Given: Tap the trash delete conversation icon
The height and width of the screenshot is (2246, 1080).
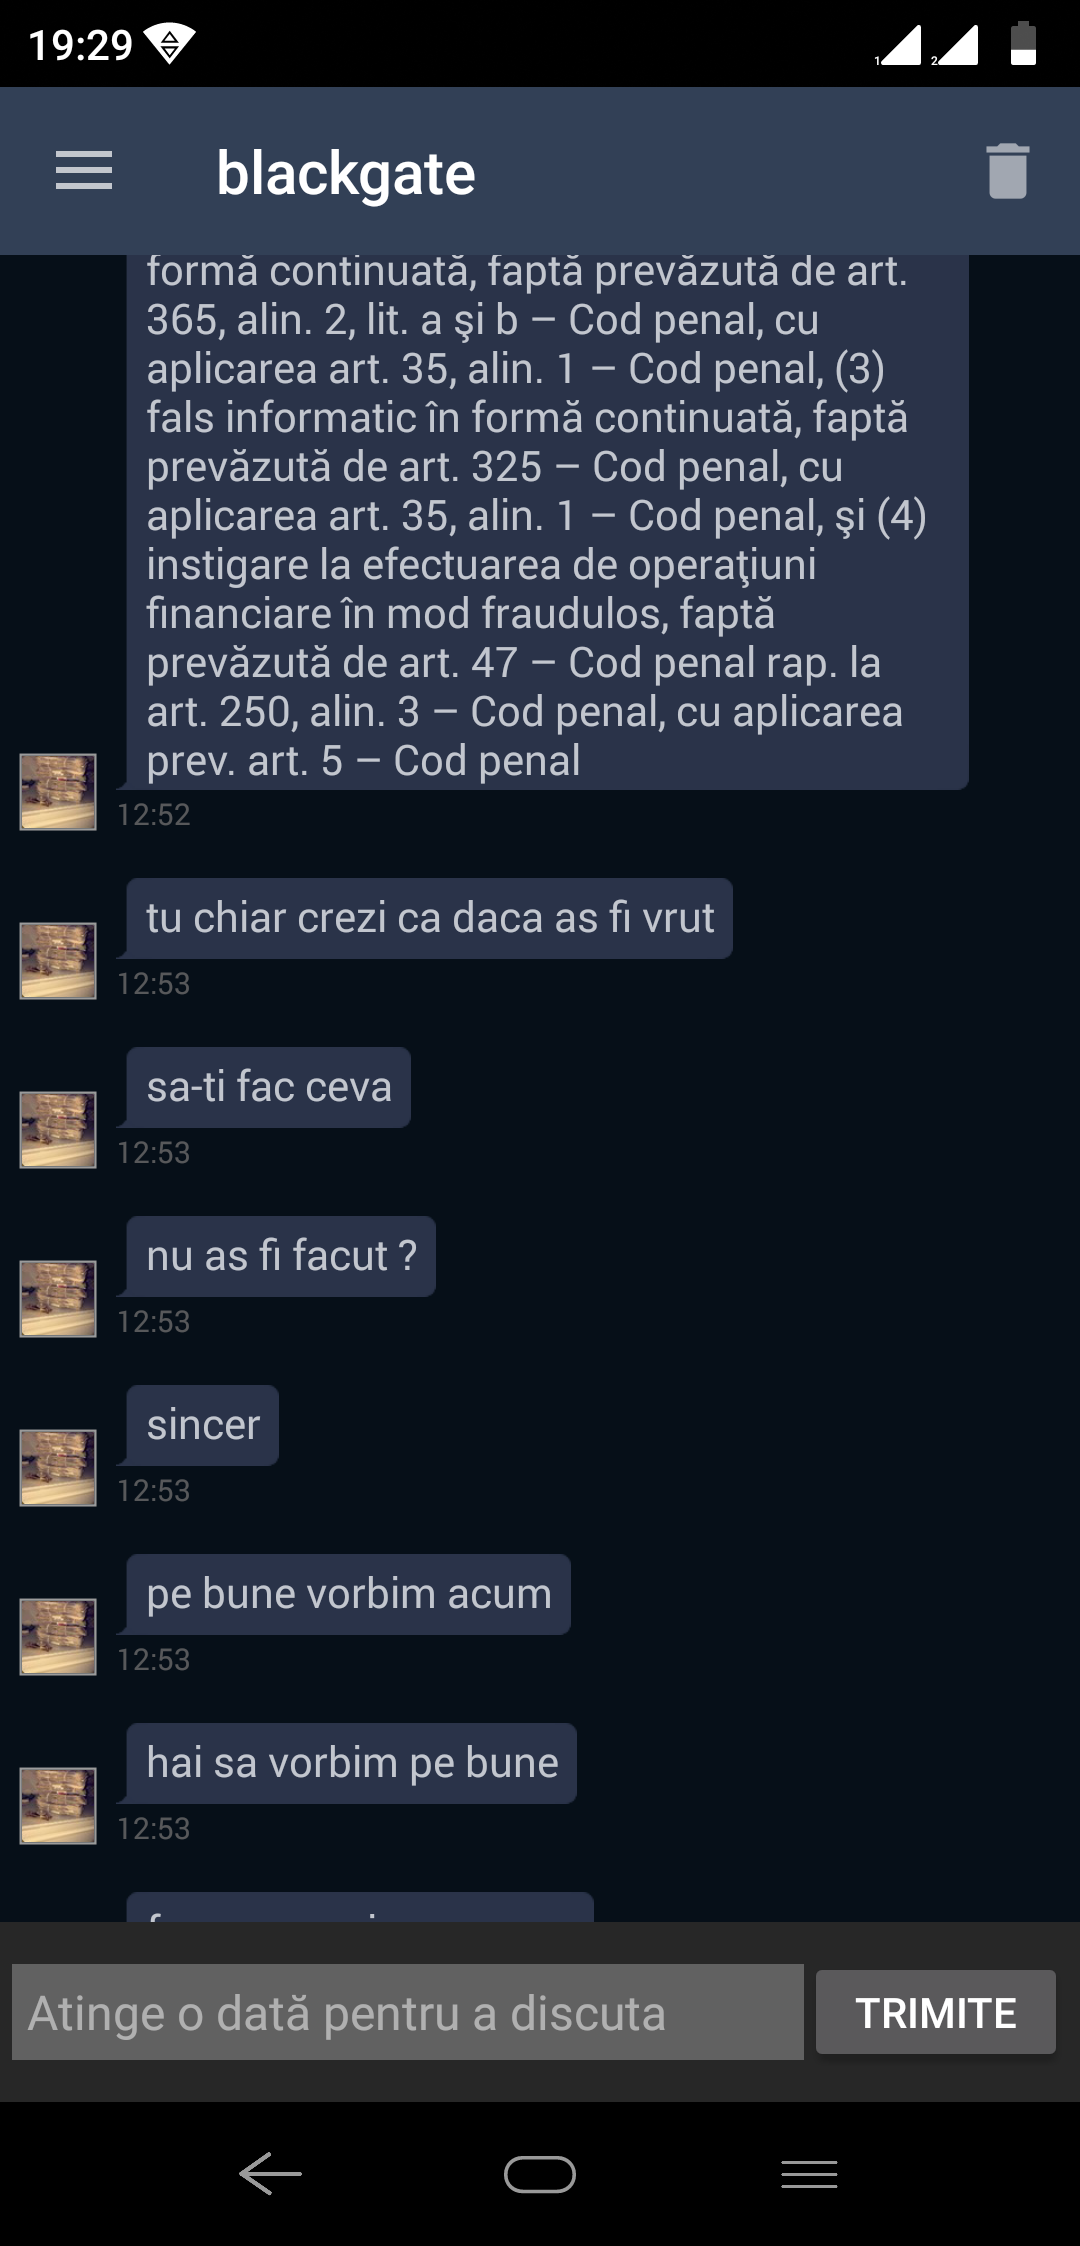Looking at the screenshot, I should click(x=1007, y=171).
